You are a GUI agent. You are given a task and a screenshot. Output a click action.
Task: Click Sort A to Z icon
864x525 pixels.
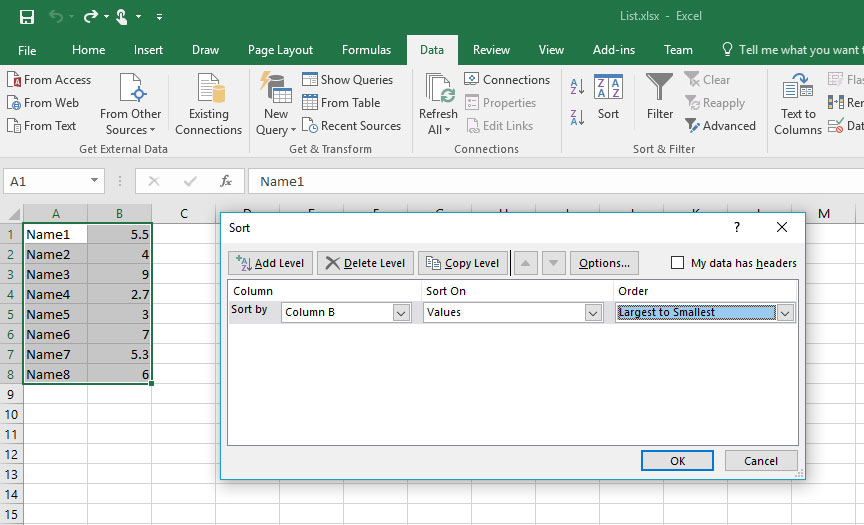pyautogui.click(x=578, y=88)
